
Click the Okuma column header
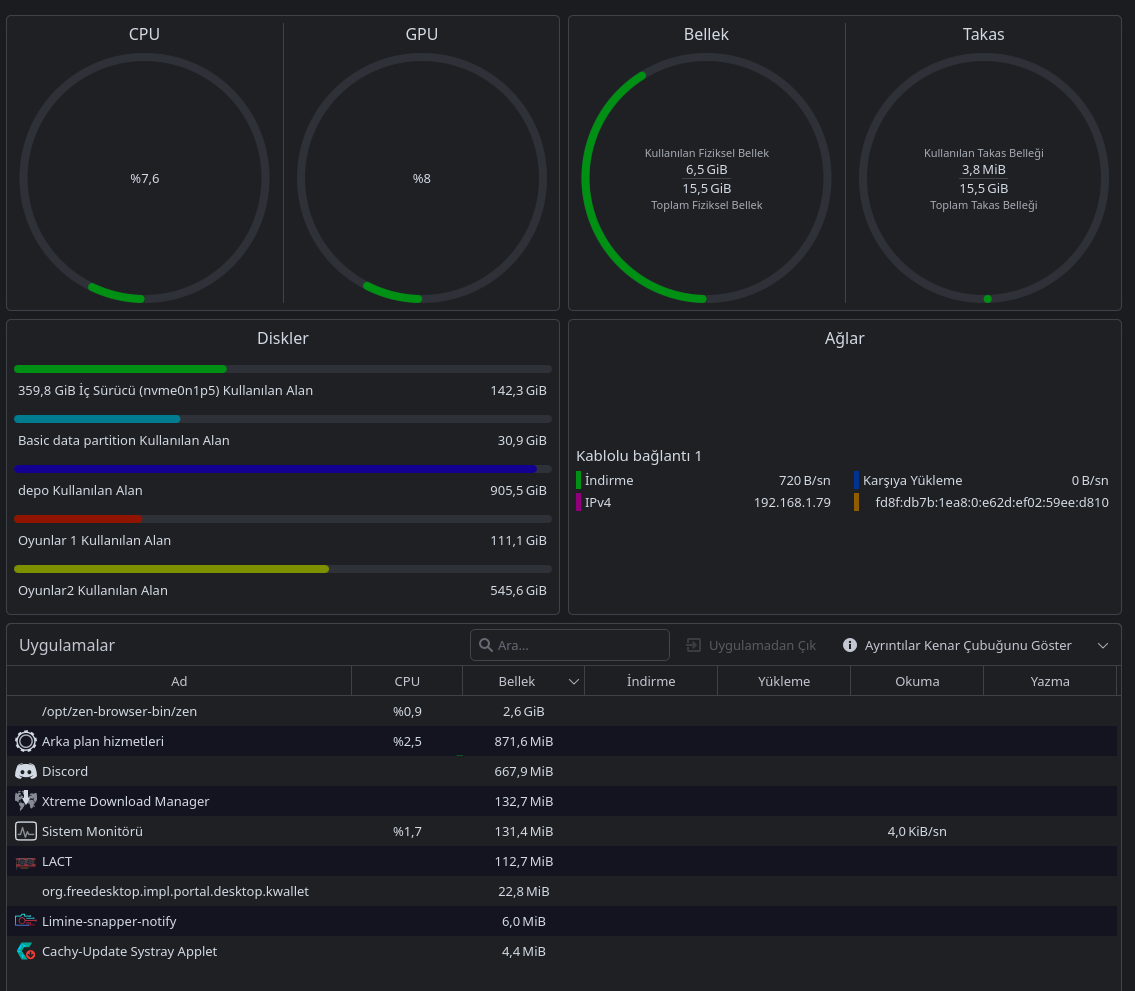[917, 681]
